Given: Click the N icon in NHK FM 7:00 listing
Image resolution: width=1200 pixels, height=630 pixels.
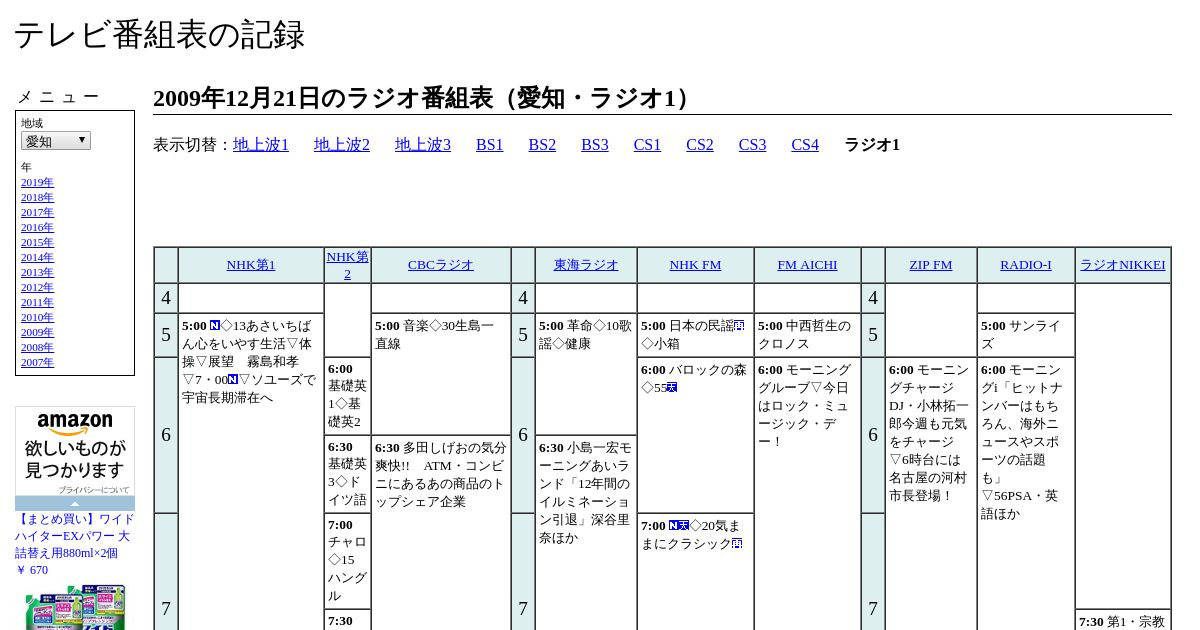Looking at the screenshot, I should tap(674, 526).
